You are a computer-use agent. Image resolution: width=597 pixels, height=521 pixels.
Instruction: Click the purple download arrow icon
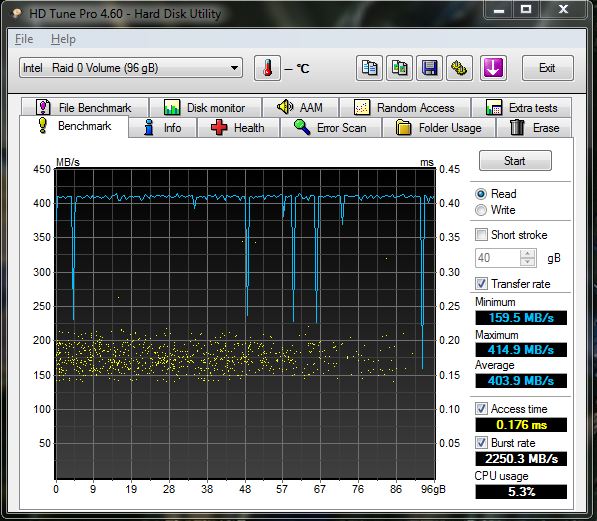coord(493,68)
